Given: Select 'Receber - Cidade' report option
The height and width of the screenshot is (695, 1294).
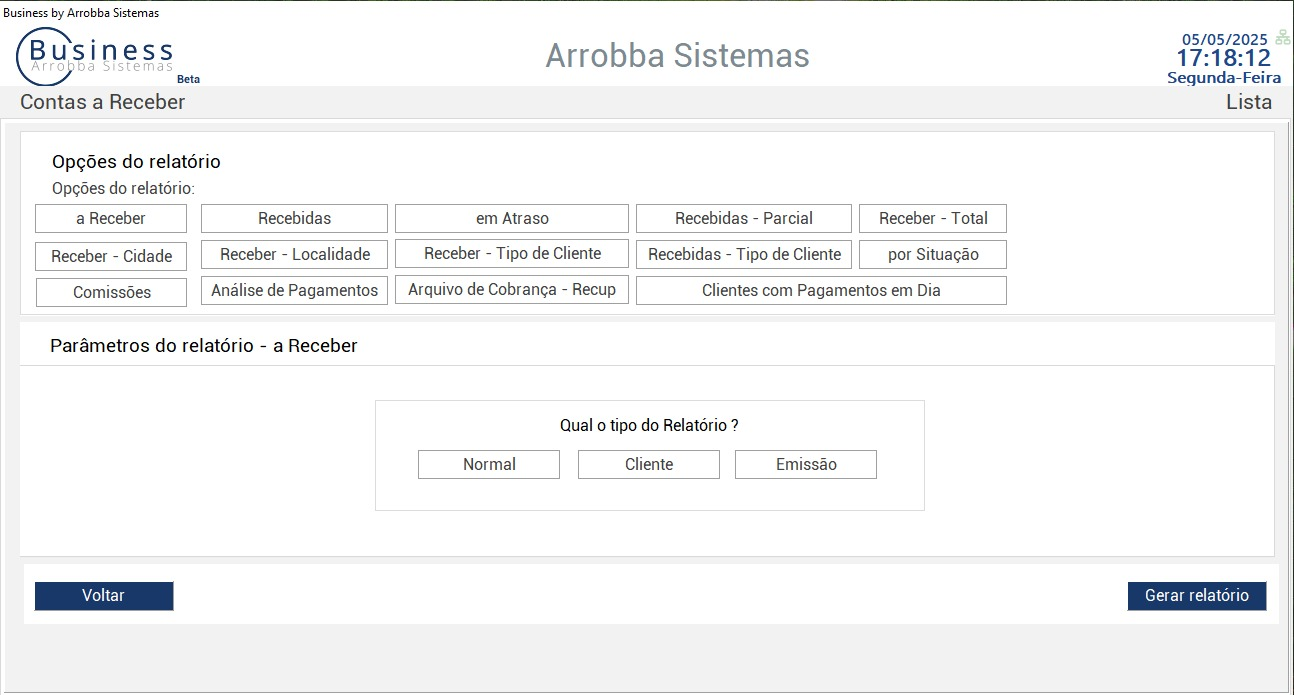Looking at the screenshot, I should (x=111, y=257).
